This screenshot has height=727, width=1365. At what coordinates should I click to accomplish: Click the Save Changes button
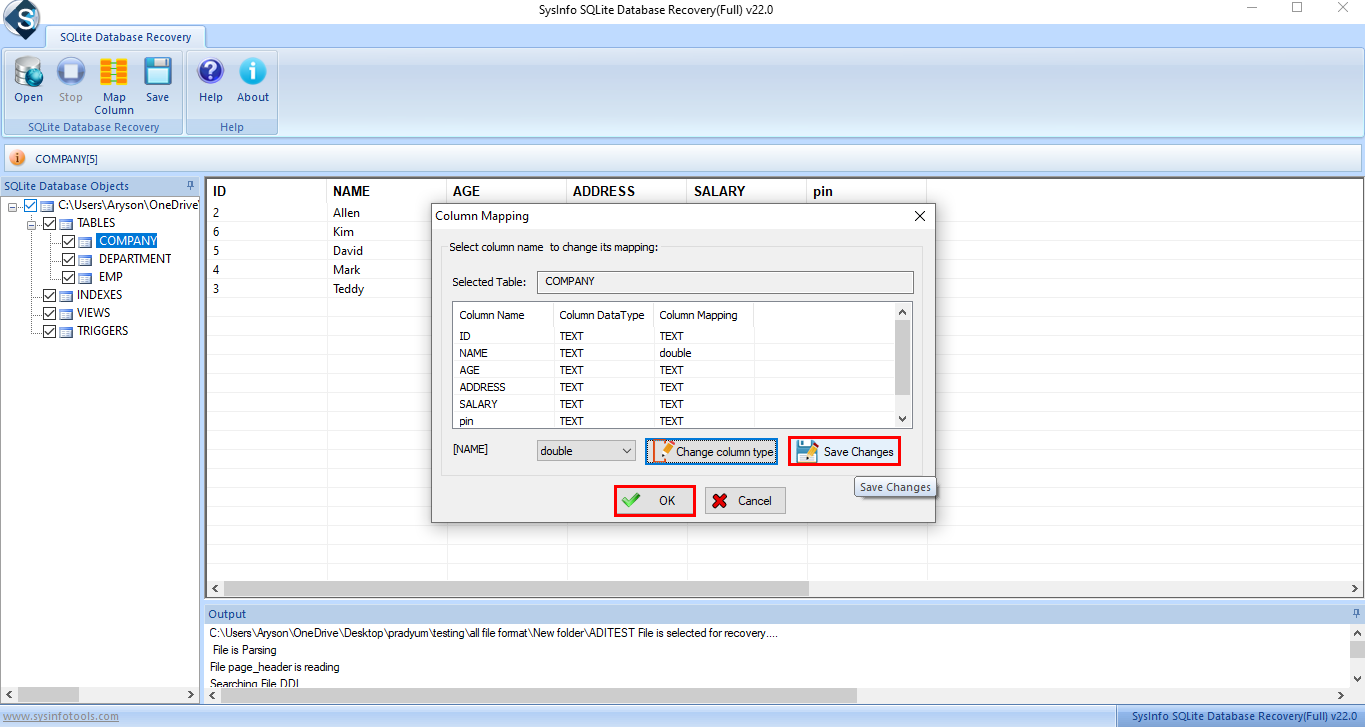point(845,451)
